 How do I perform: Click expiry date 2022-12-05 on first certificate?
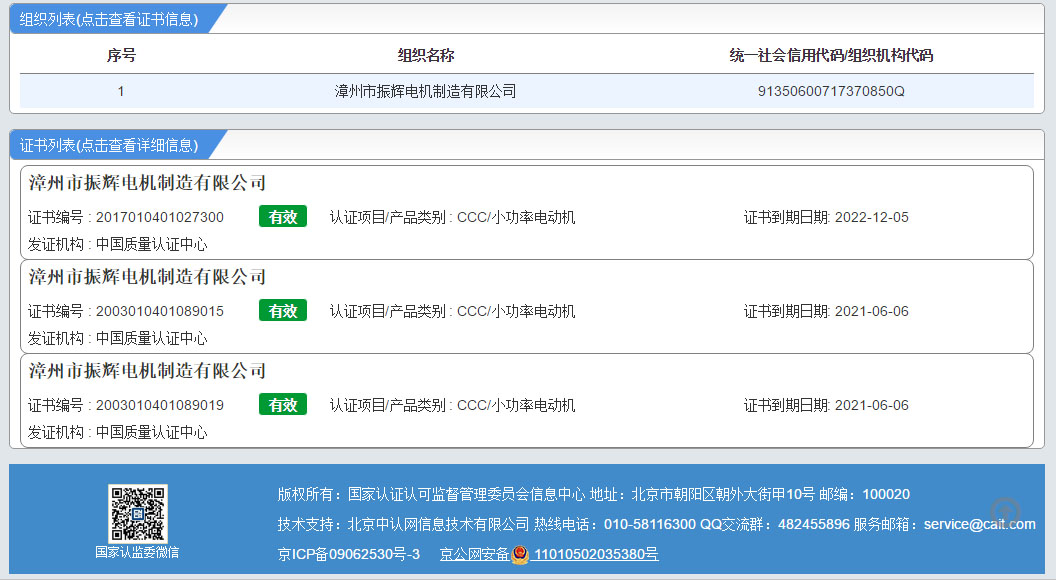coord(871,217)
